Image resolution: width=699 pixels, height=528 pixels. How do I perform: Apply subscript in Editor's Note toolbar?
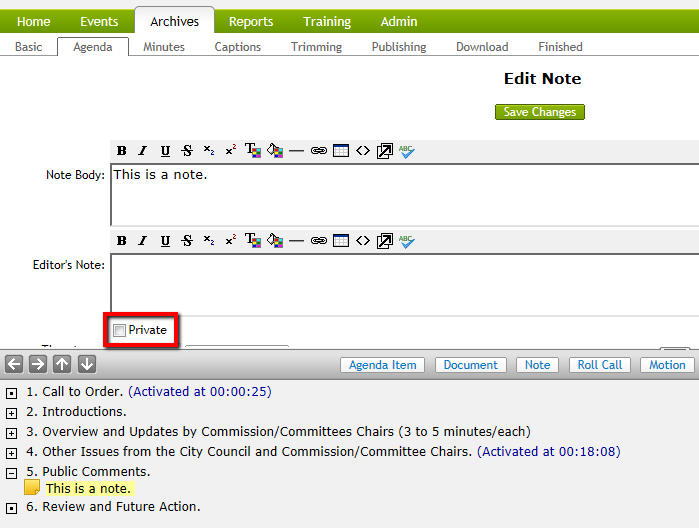[209, 240]
